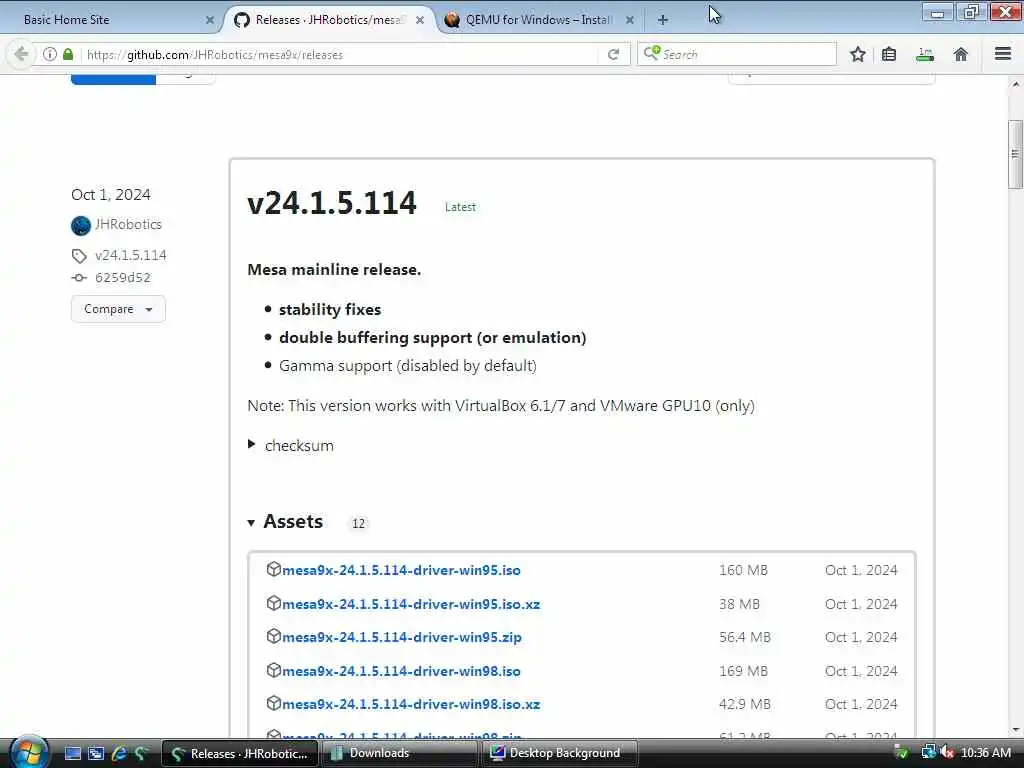Launch Internet Explorer from quick launch
The width and height of the screenshot is (1024, 768).
coord(119,754)
